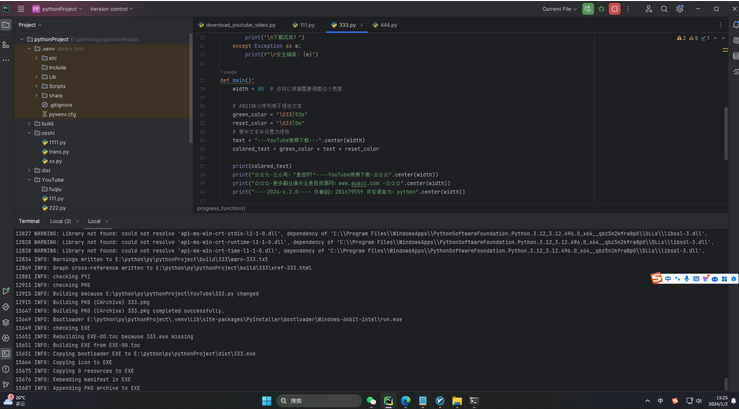Toggle the Project tool window folder icon

6,25
